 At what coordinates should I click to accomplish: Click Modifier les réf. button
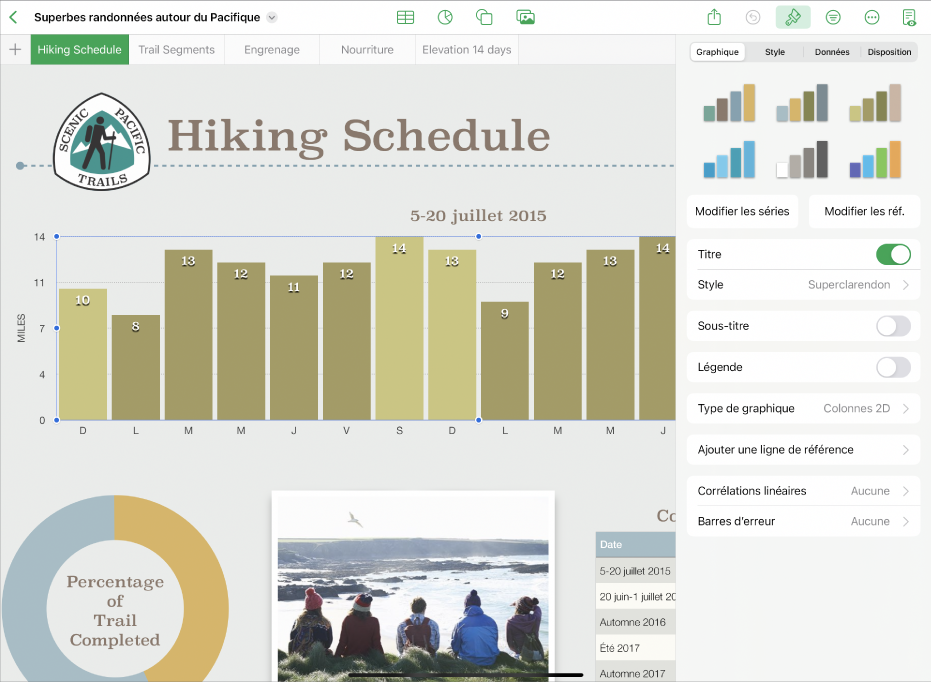click(x=864, y=211)
